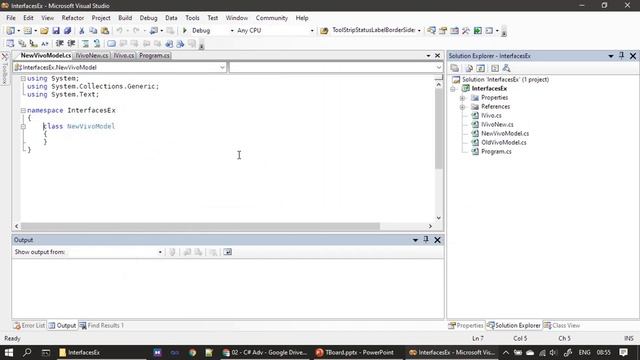The height and width of the screenshot is (360, 640).
Task: Open the Build menu
Action: point(125,18)
